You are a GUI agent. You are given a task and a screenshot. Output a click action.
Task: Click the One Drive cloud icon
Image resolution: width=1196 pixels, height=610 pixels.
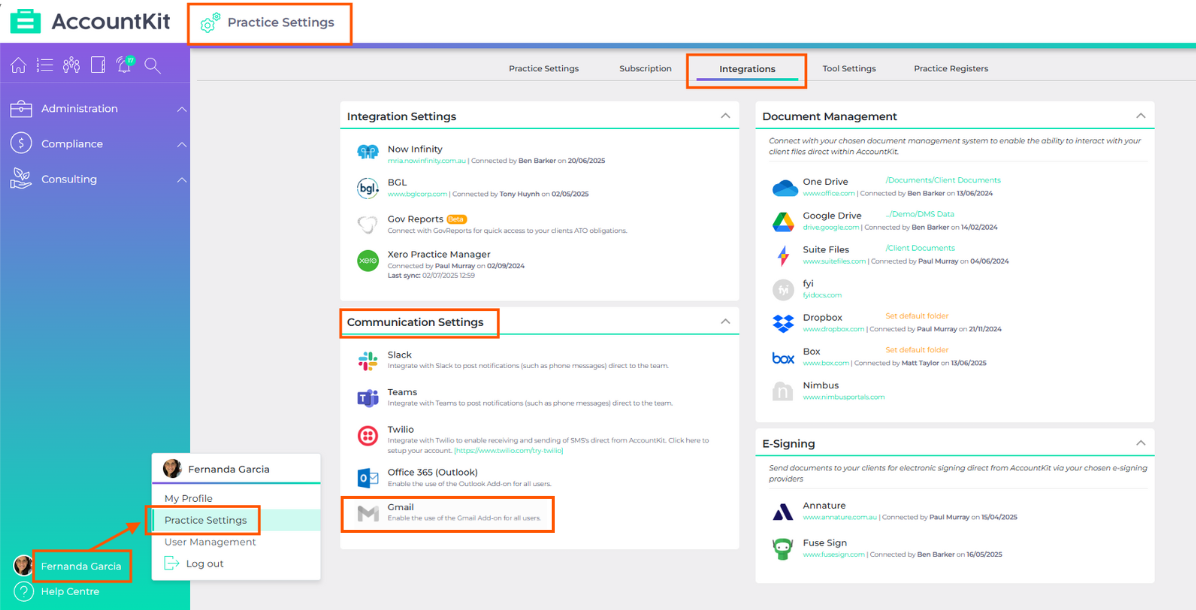tap(784, 188)
